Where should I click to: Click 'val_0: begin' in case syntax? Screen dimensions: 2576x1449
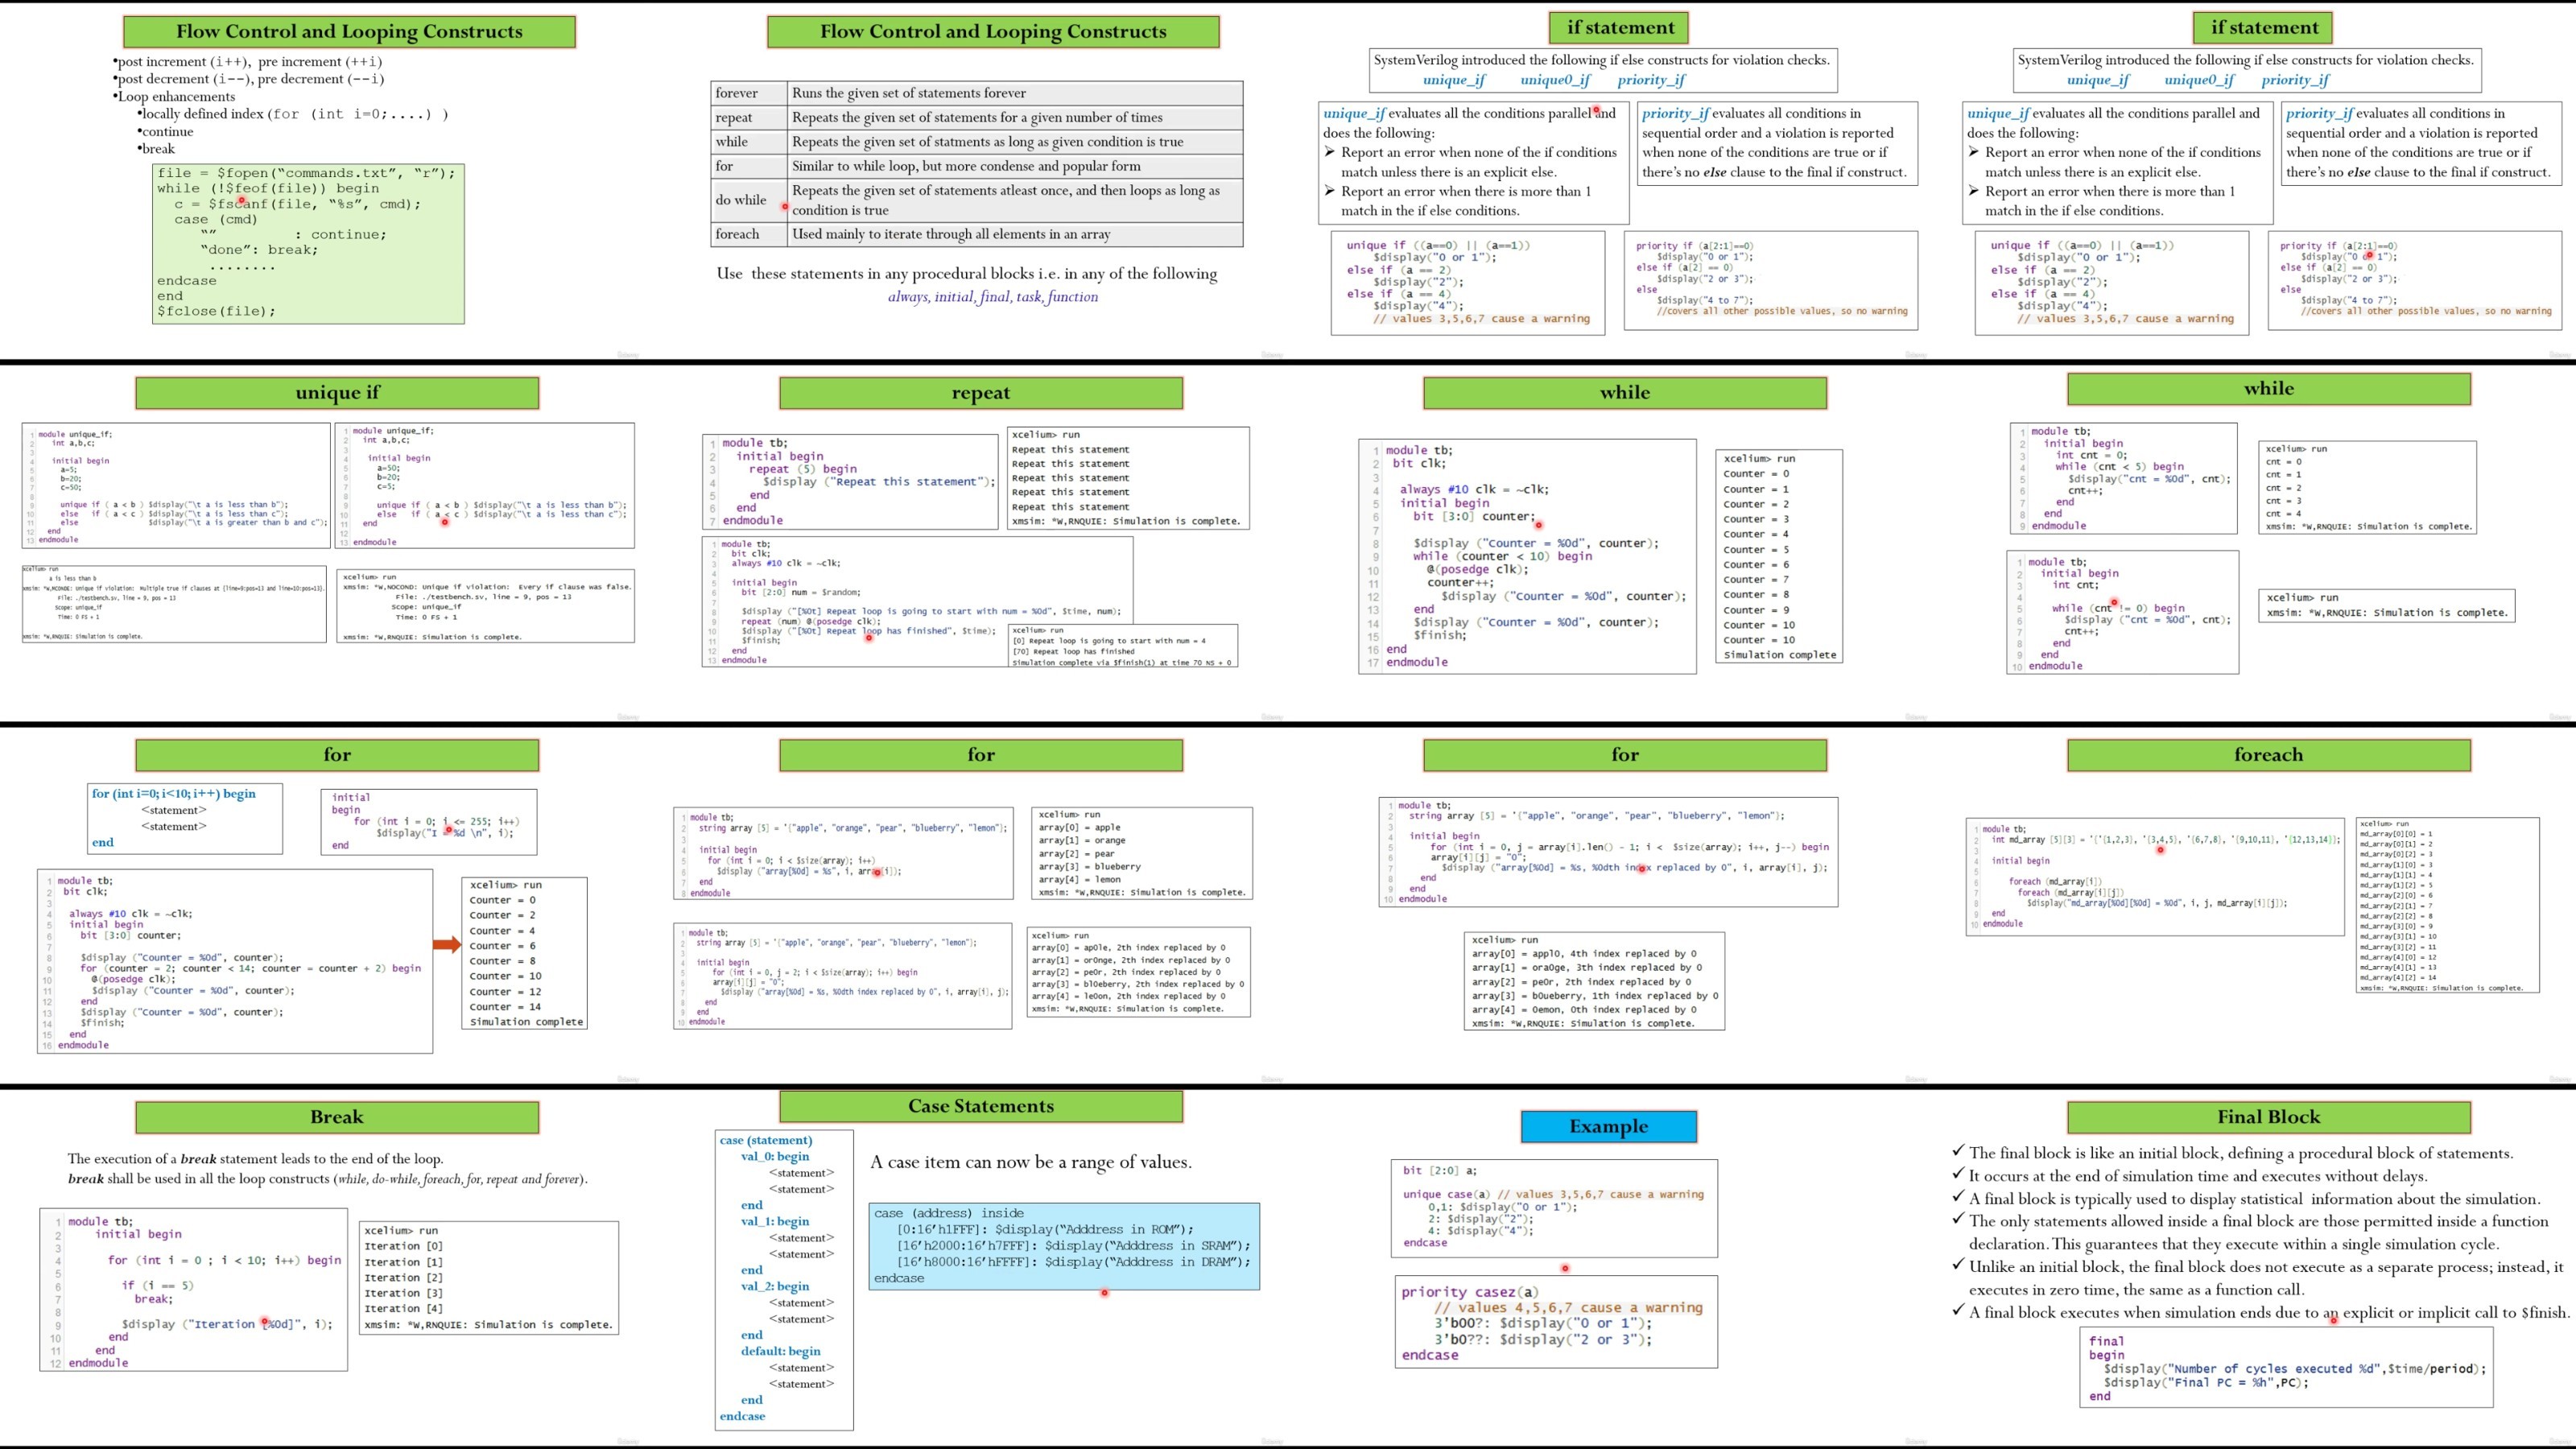774,1156
